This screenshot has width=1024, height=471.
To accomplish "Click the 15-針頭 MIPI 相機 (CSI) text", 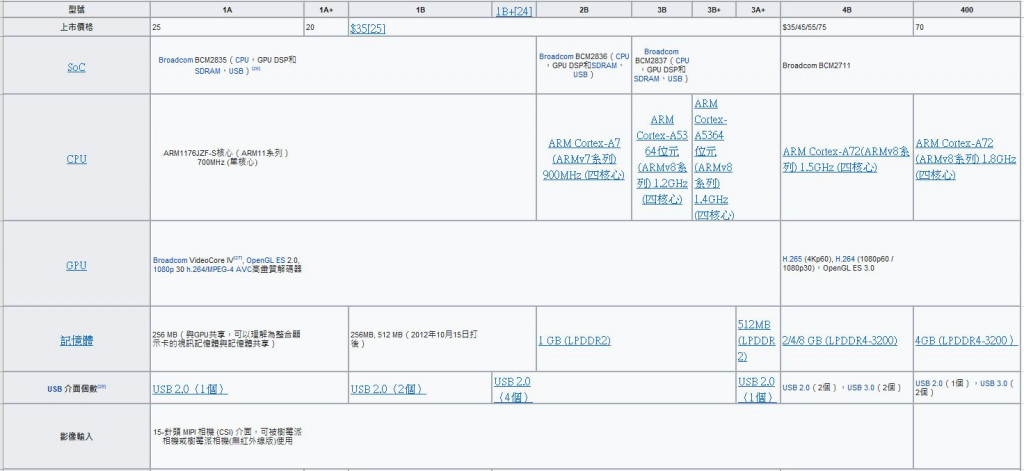I will point(227,436).
